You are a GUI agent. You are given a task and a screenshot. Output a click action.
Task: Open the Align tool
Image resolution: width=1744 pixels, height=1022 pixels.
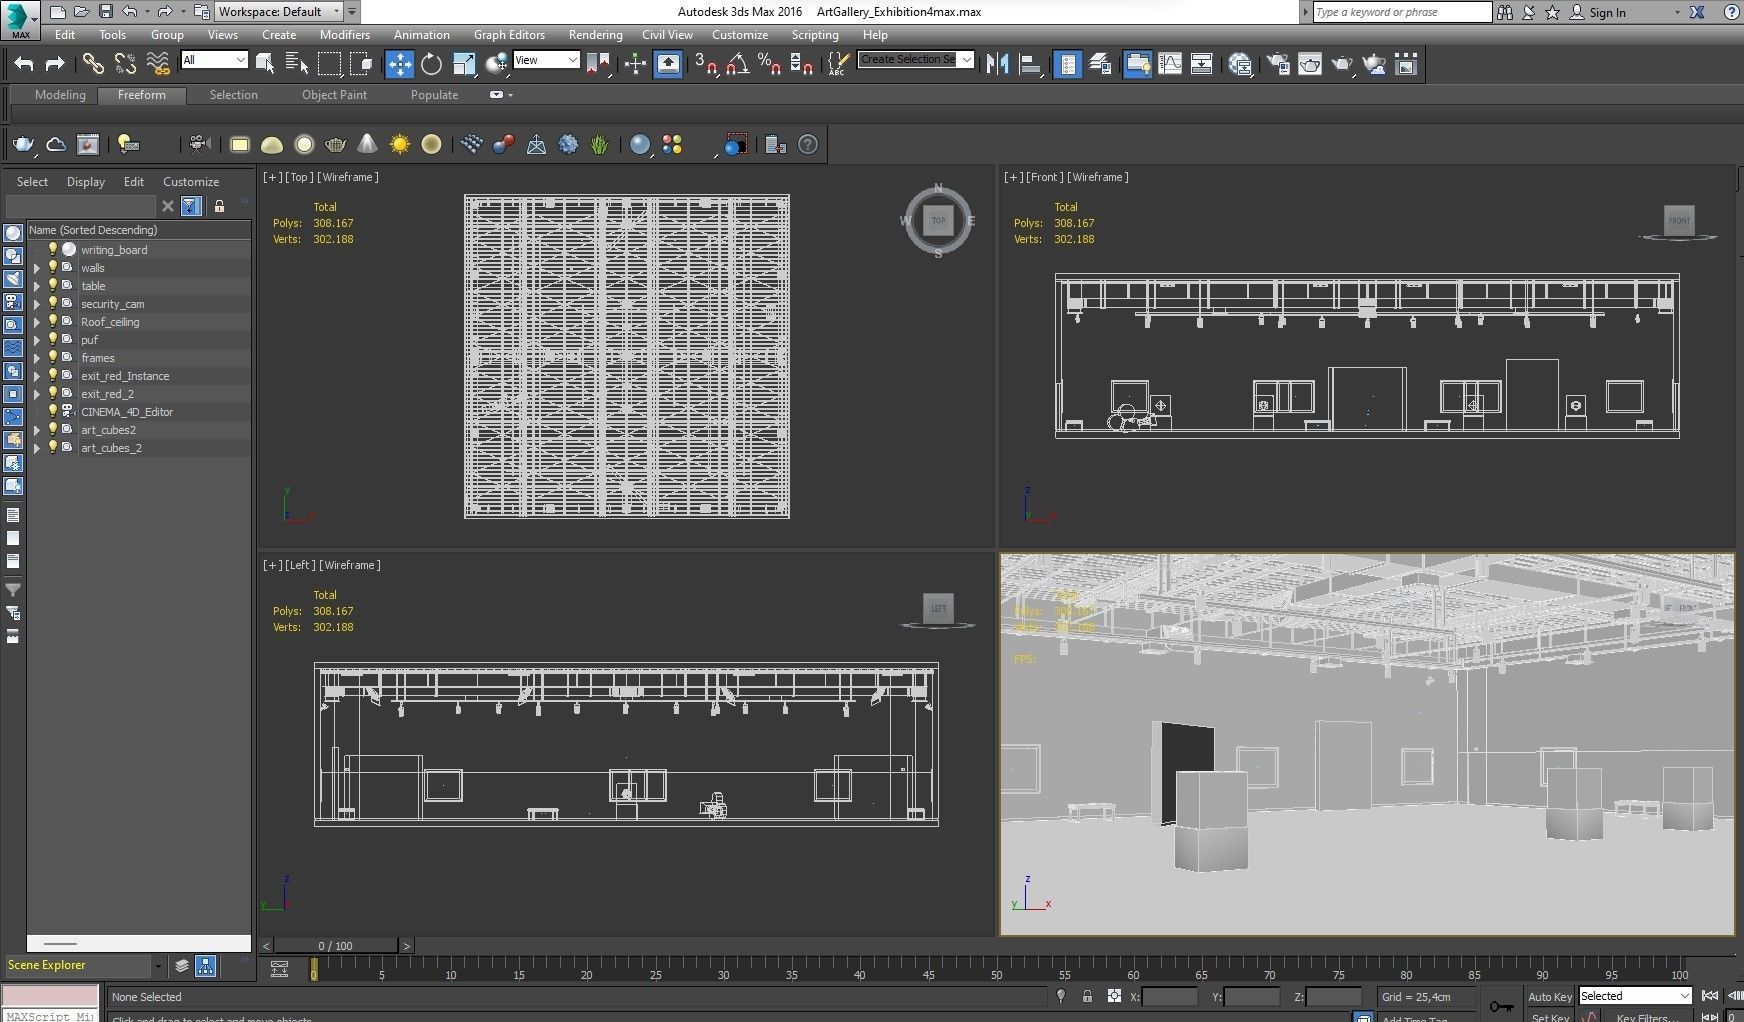(x=1029, y=65)
